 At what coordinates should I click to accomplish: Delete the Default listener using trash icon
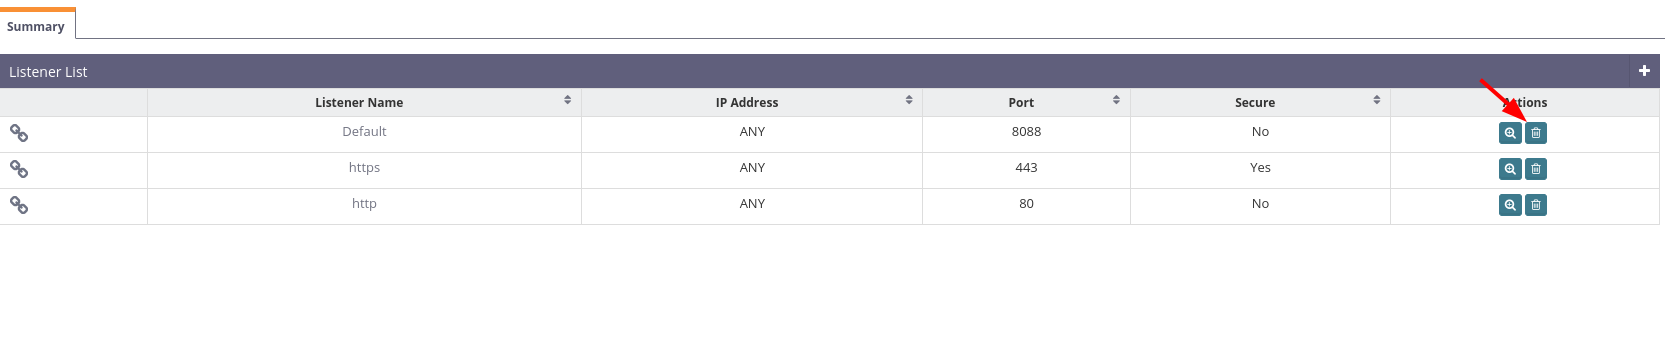tap(1536, 133)
